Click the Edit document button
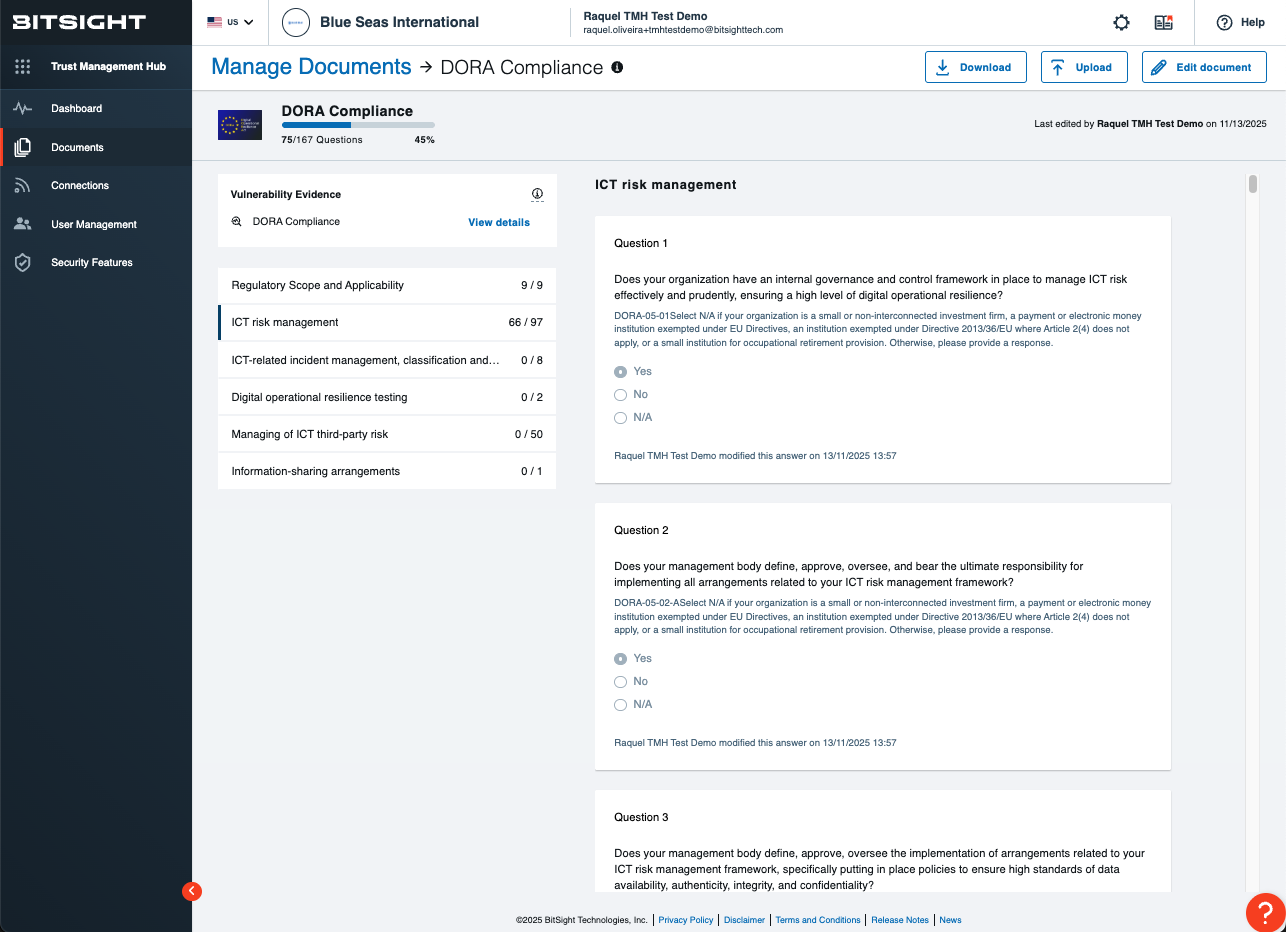This screenshot has width=1286, height=932. (1204, 67)
